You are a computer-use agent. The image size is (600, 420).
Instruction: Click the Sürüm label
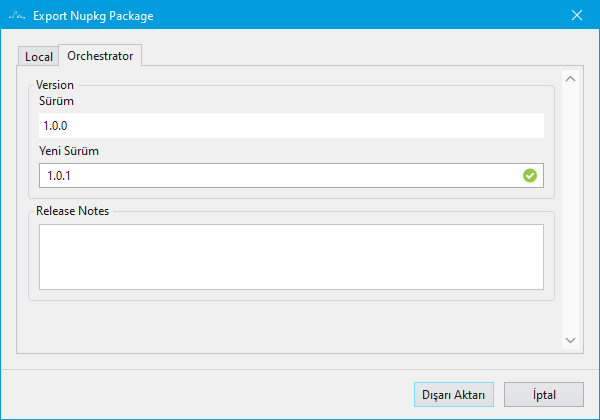[57, 101]
